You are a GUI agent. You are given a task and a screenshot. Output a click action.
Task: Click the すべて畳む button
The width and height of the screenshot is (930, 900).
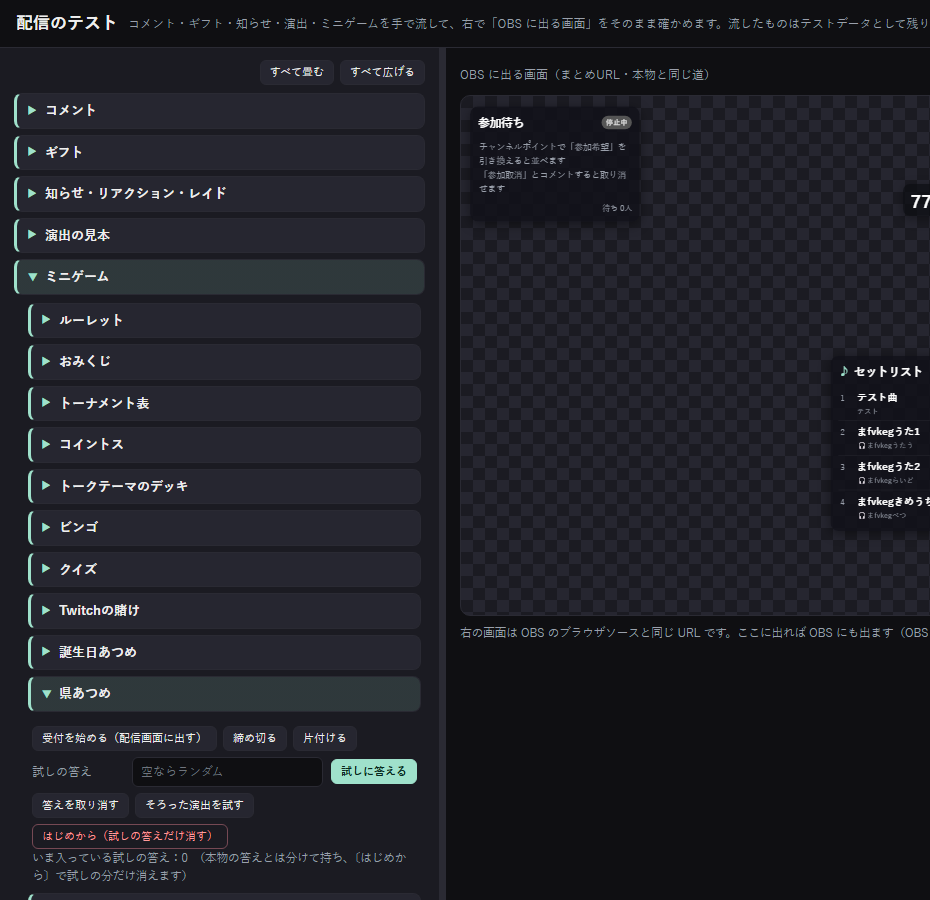297,72
